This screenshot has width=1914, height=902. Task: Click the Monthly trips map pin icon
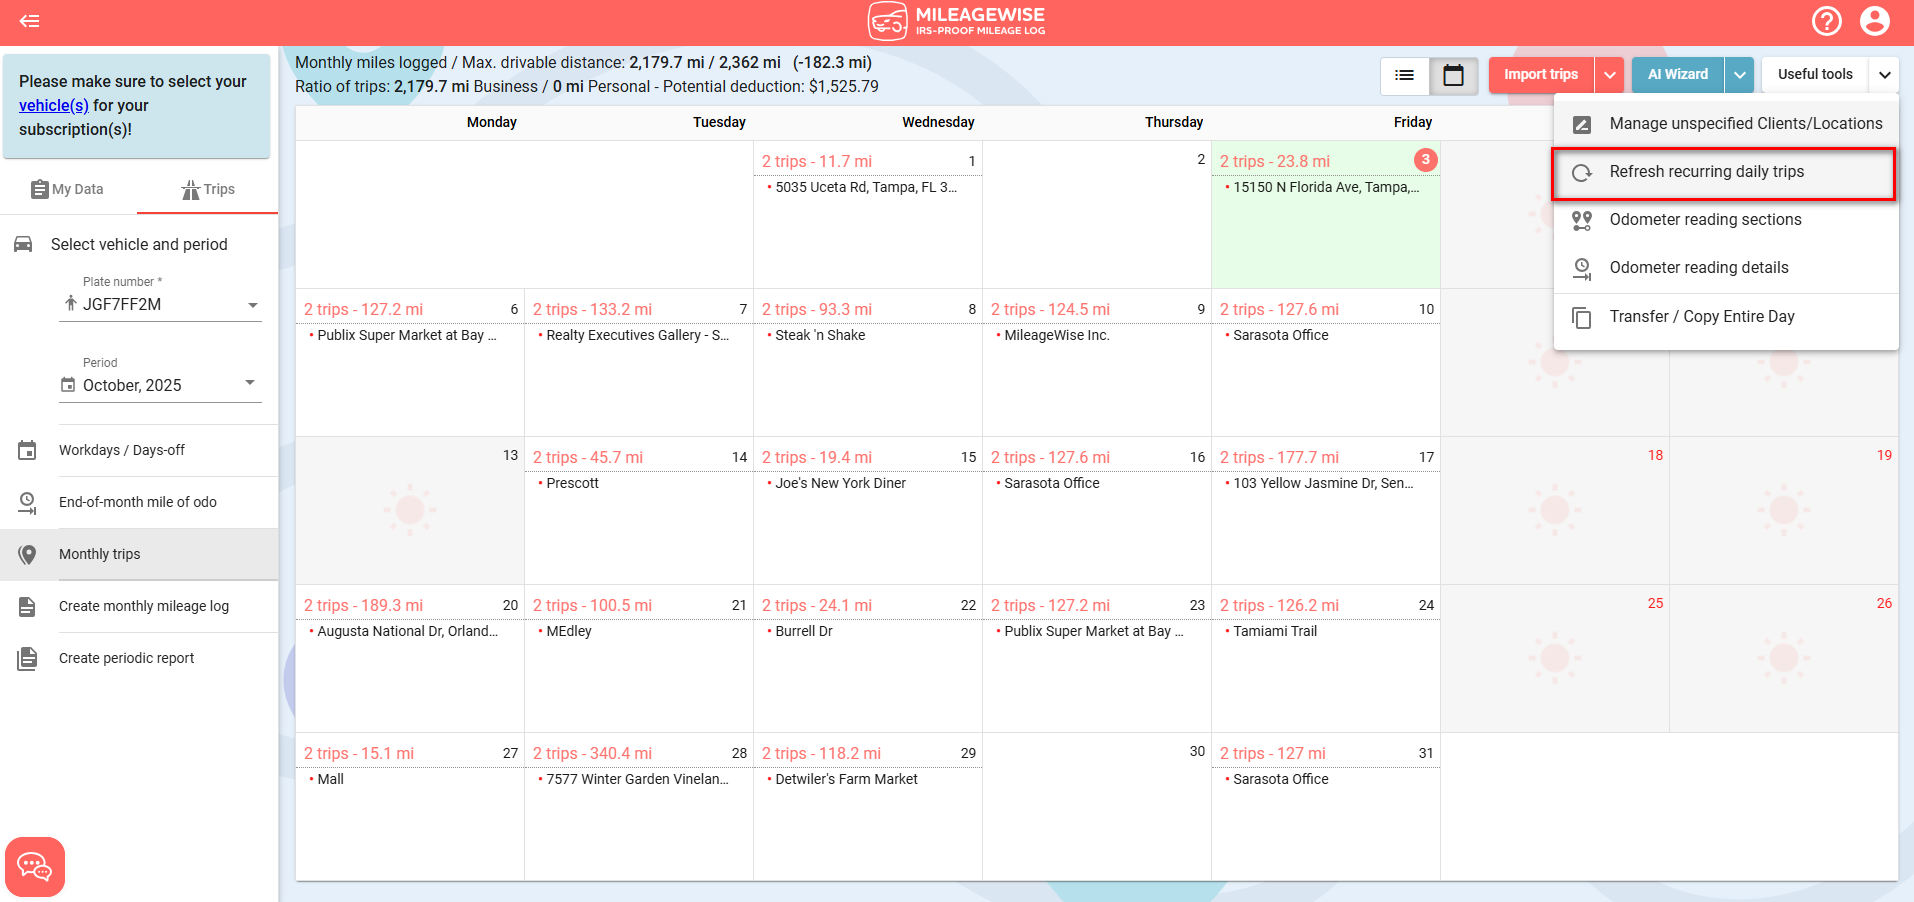pos(27,555)
